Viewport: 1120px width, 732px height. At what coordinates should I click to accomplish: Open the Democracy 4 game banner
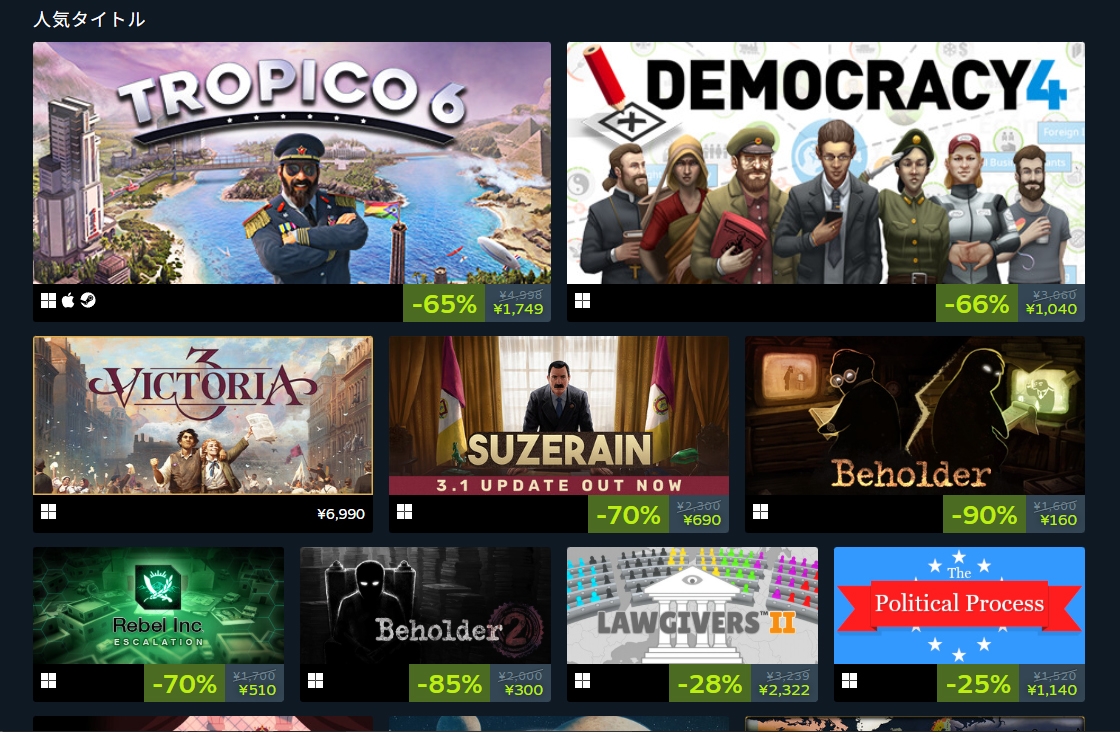point(826,163)
